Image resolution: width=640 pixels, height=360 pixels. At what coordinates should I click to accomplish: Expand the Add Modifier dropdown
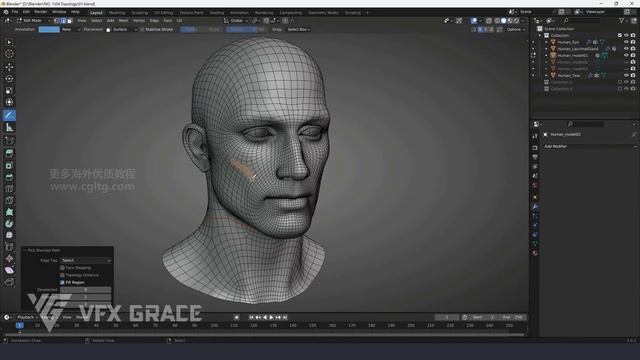[x=590, y=146]
